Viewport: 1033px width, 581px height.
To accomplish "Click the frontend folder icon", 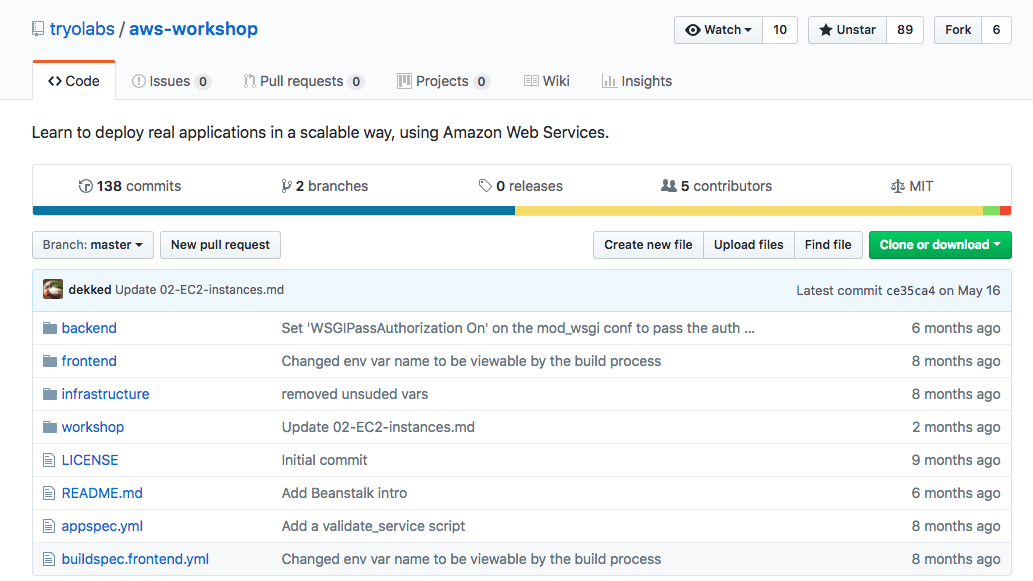I will (x=49, y=361).
